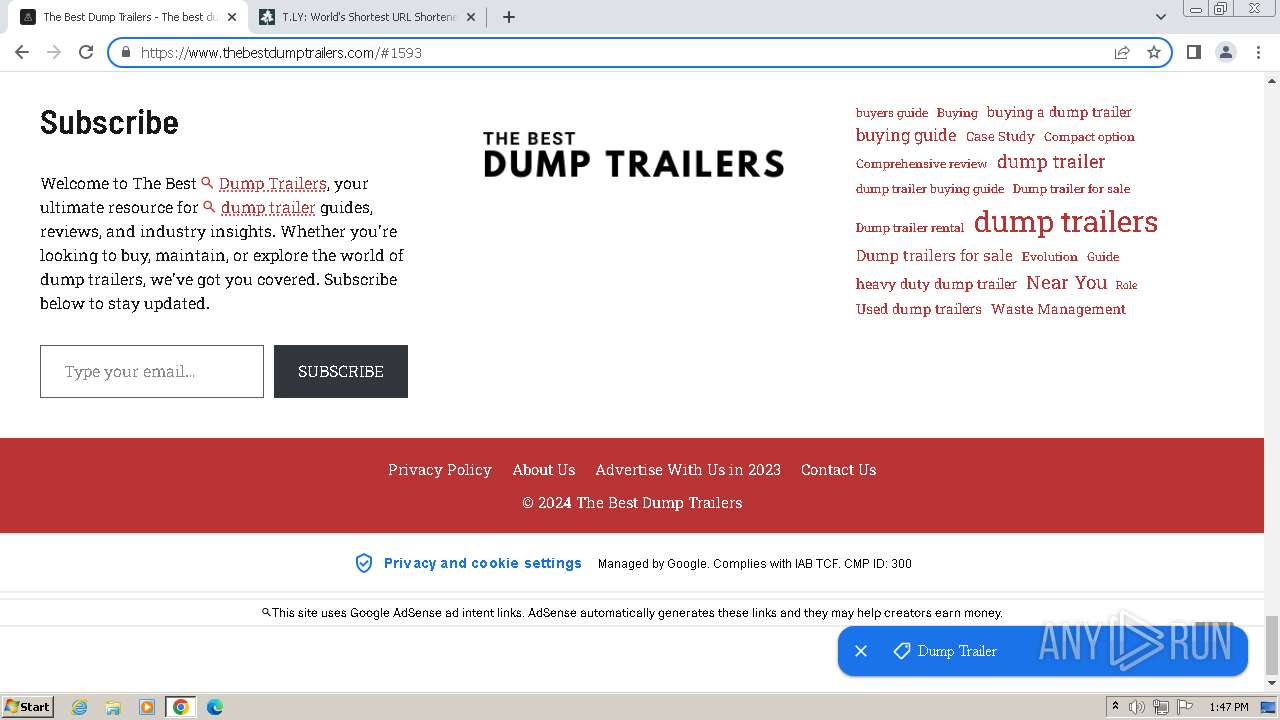Image resolution: width=1280 pixels, height=720 pixels.
Task: Open Advertise With Us in 2023 link
Action: pyautogui.click(x=688, y=470)
